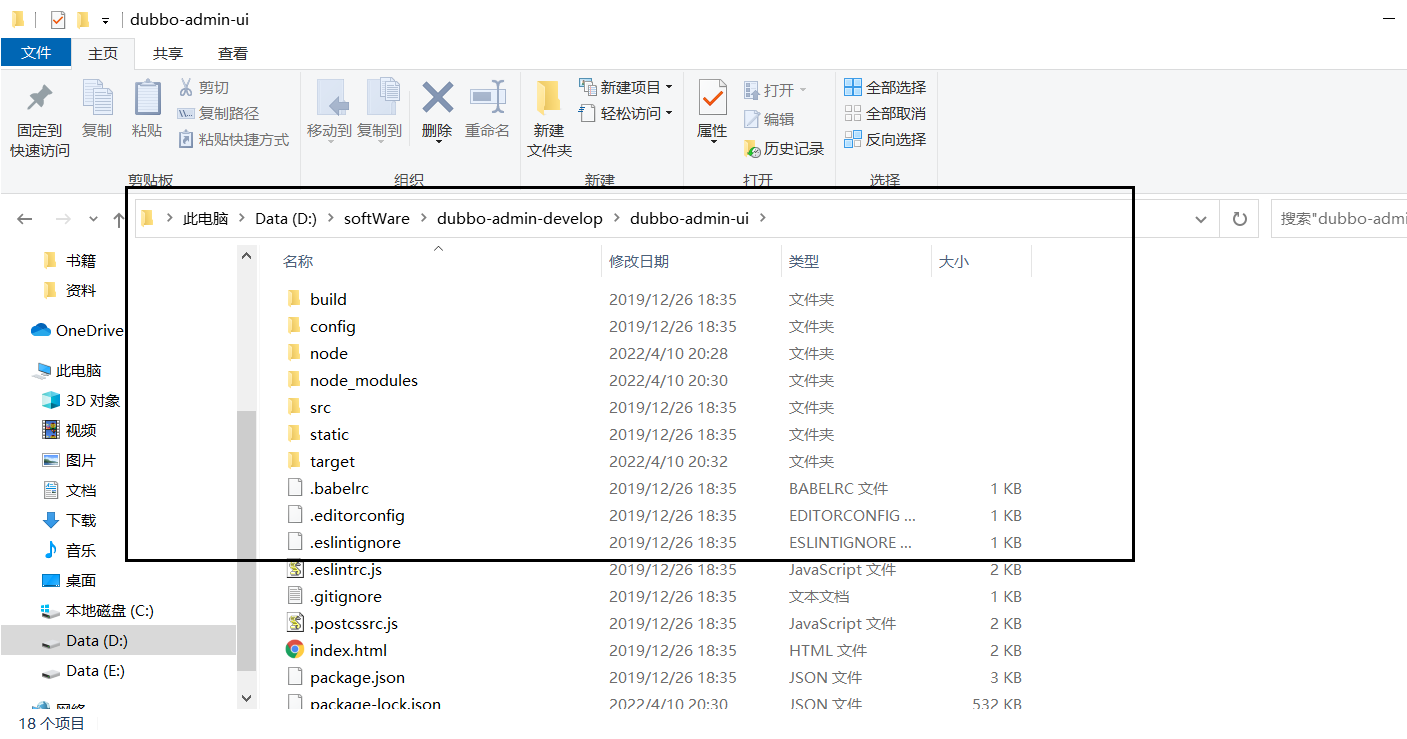Viewport: 1407px width, 739px height.
Task: Select the target folder
Action: (332, 461)
